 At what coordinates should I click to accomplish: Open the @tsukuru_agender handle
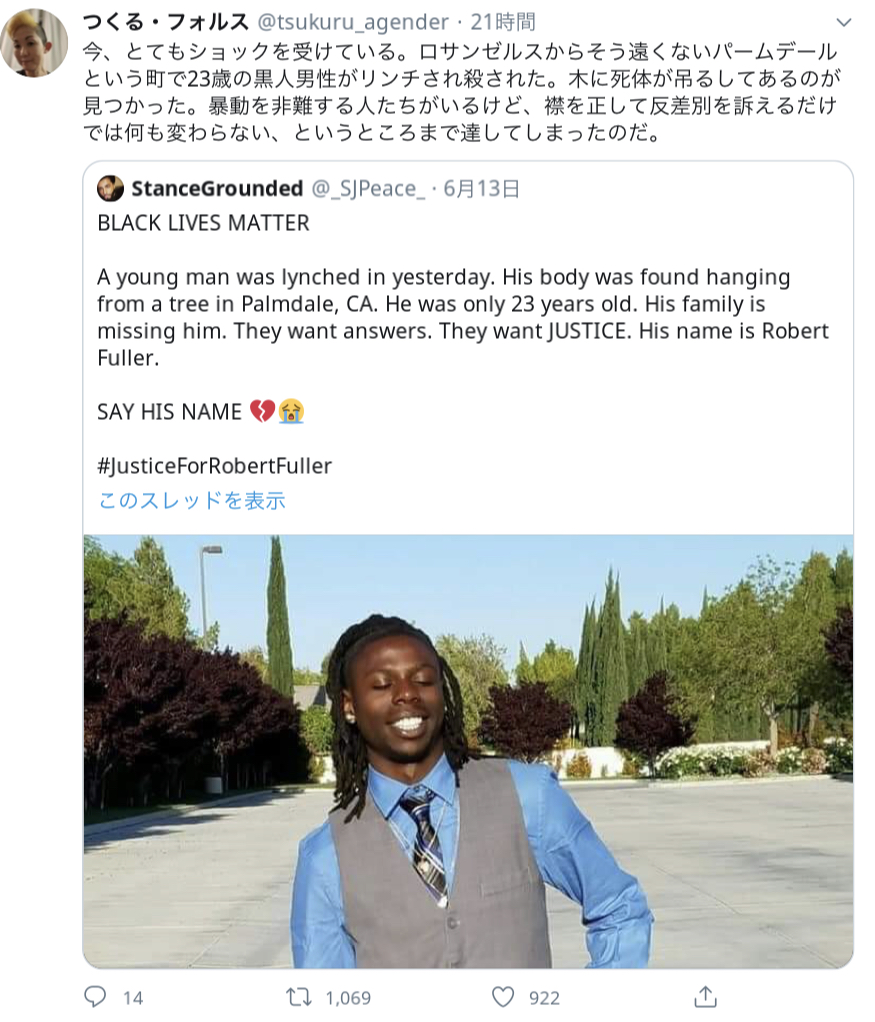(353, 22)
